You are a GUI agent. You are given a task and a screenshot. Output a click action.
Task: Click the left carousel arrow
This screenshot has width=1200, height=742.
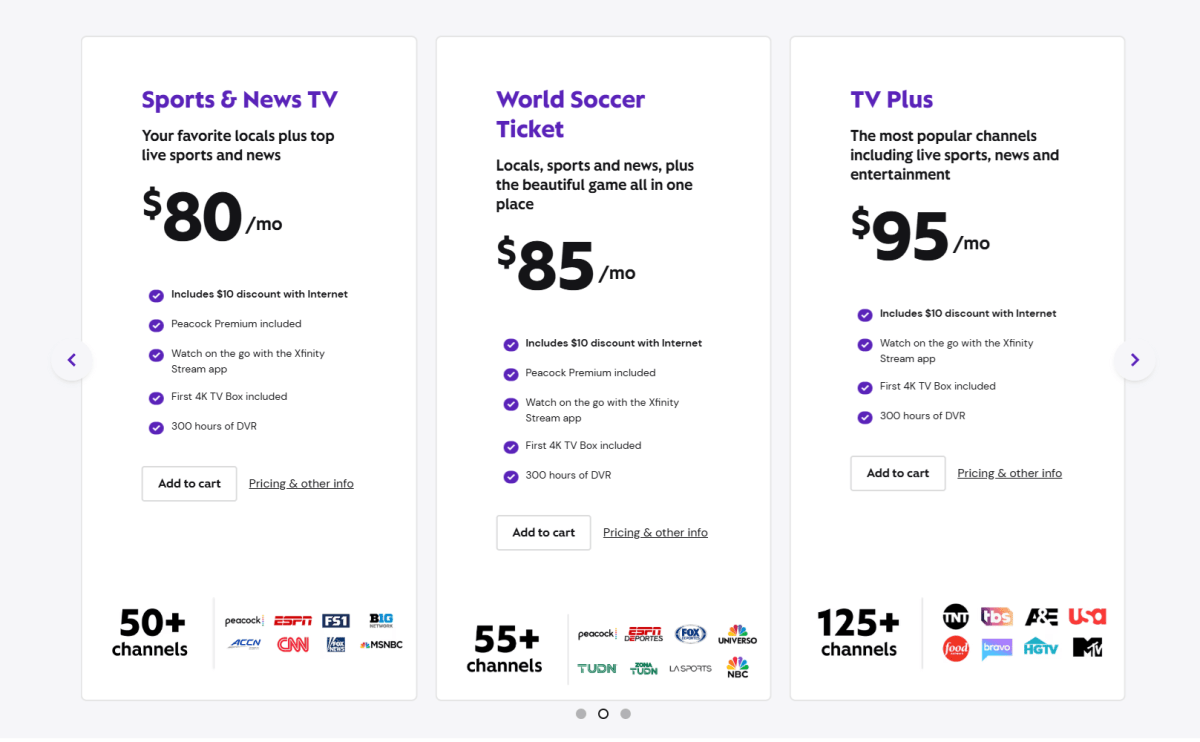pos(72,360)
